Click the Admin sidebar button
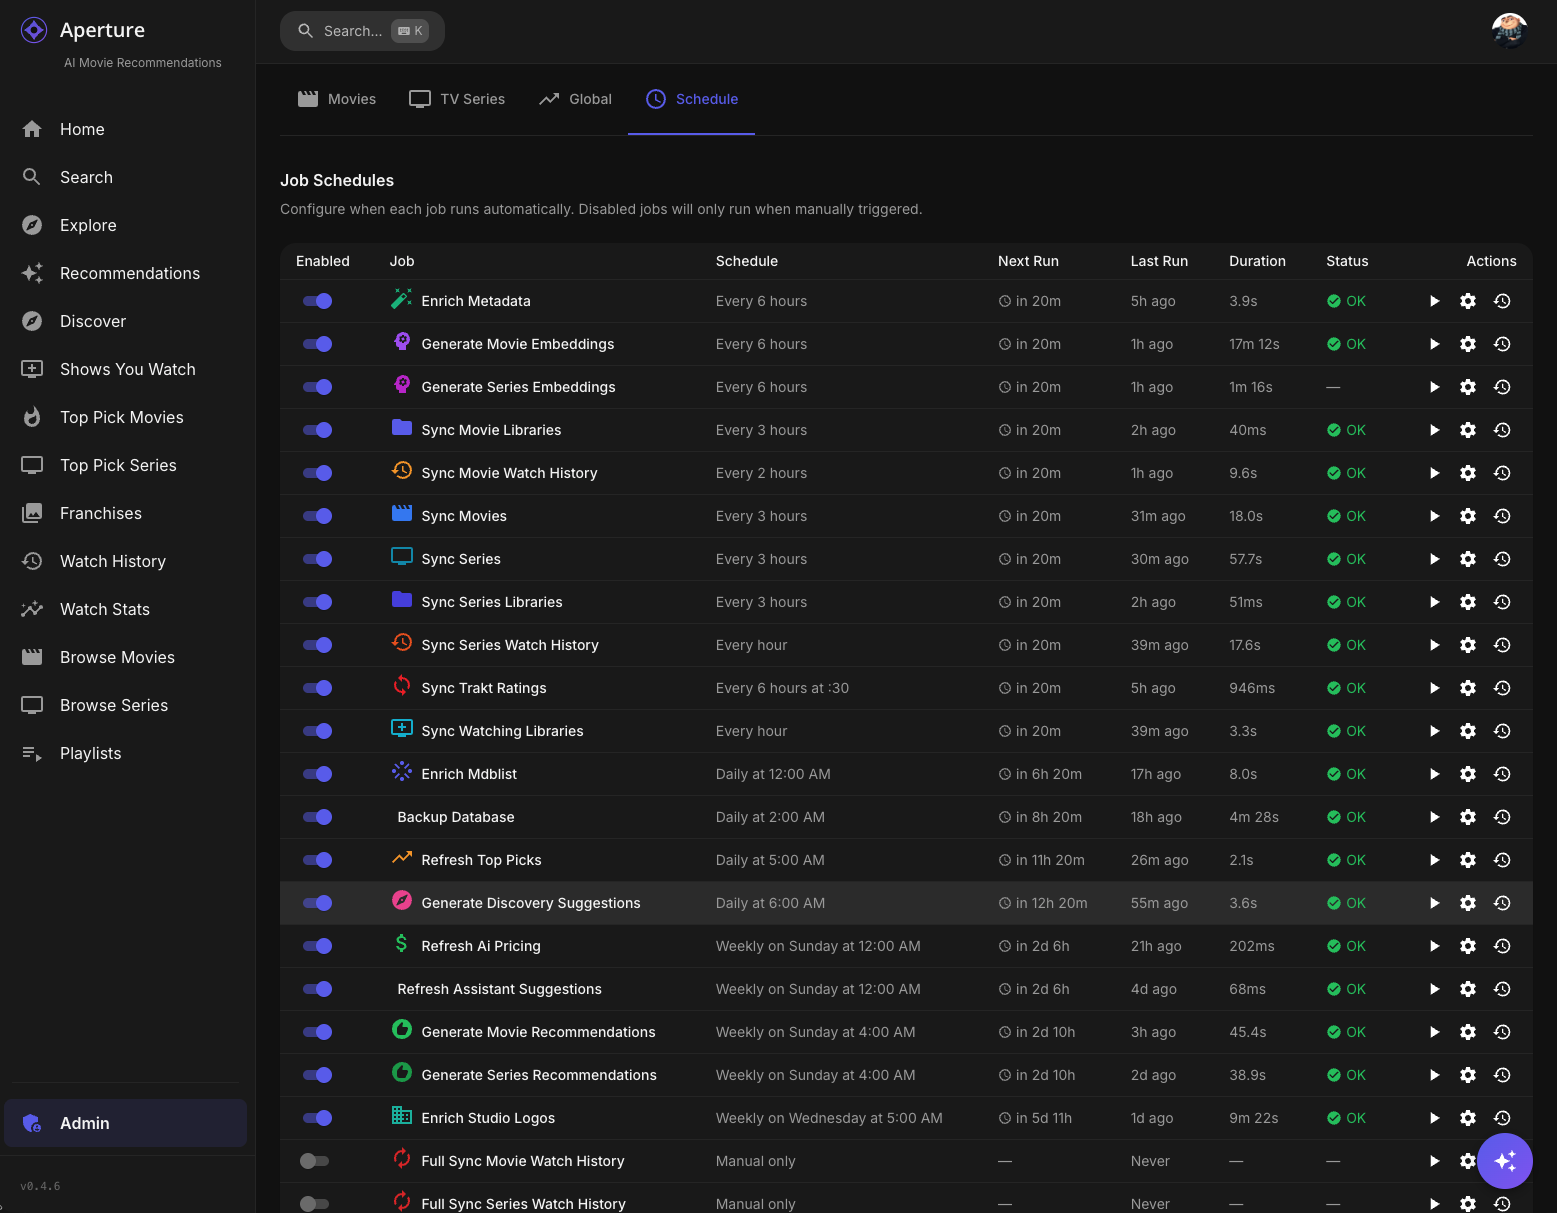The width and height of the screenshot is (1557, 1213). [125, 1123]
